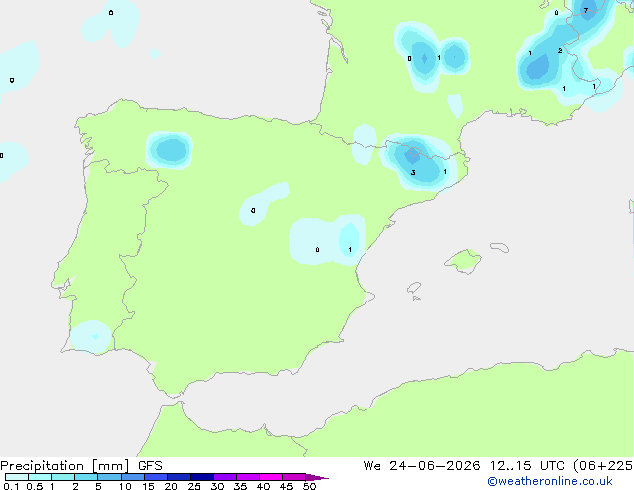This screenshot has height=490, width=634.
Task: Click the Ibiza island outline
Action: coord(414,288)
